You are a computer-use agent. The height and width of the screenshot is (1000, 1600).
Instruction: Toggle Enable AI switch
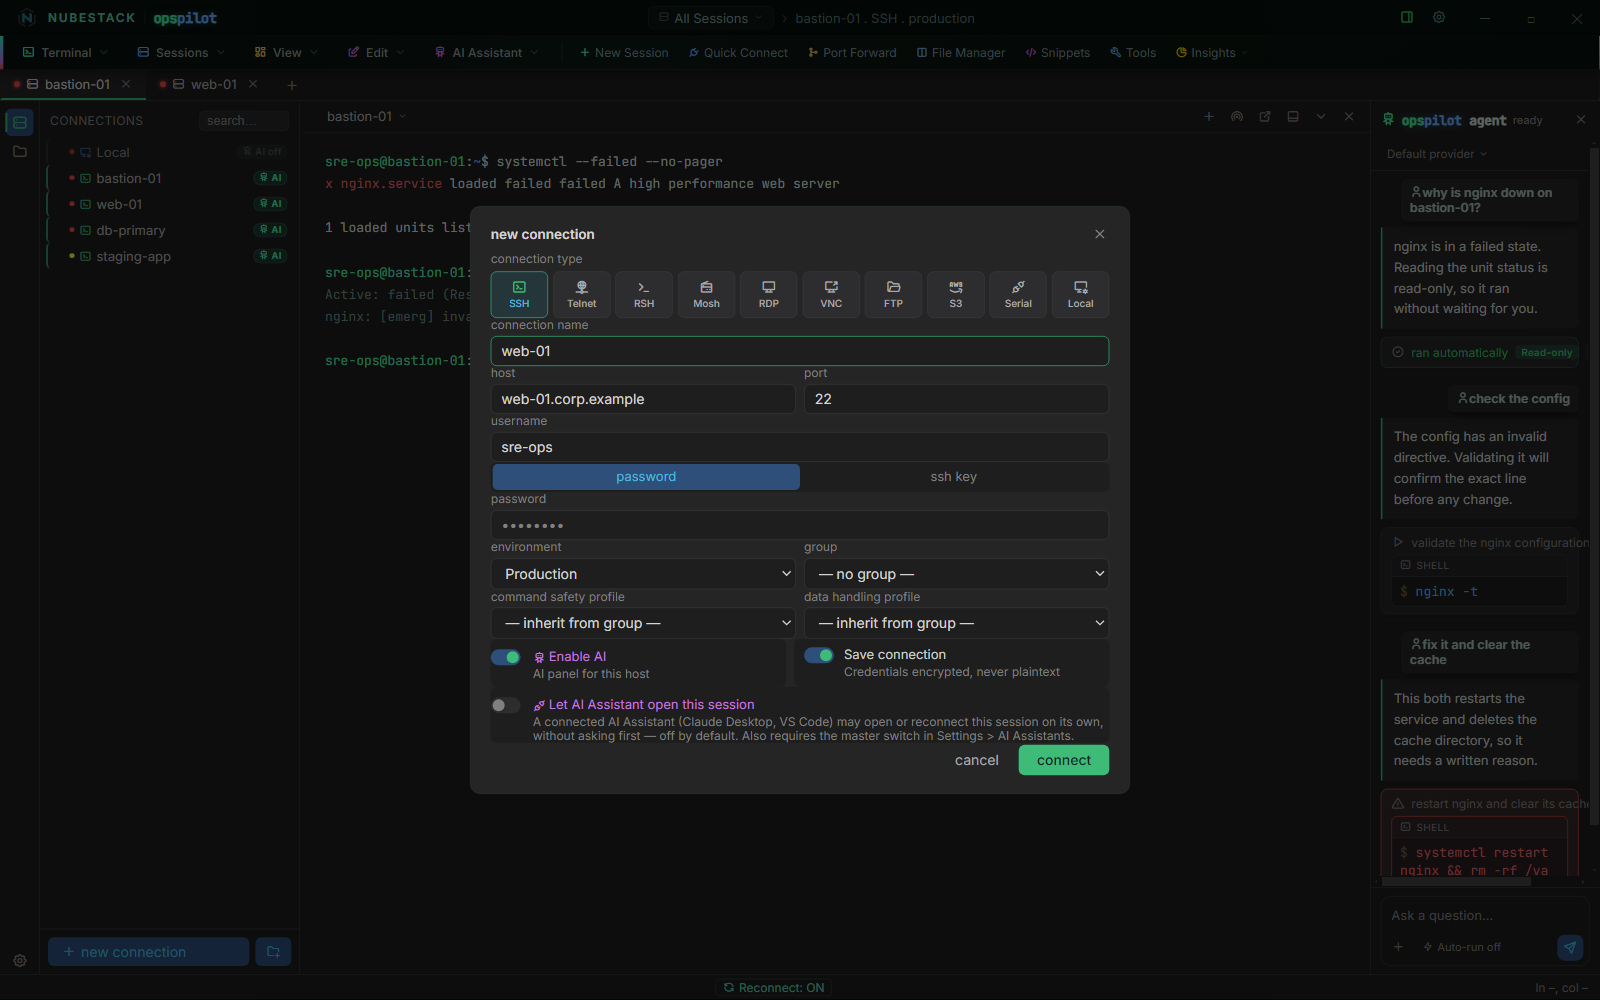506,657
